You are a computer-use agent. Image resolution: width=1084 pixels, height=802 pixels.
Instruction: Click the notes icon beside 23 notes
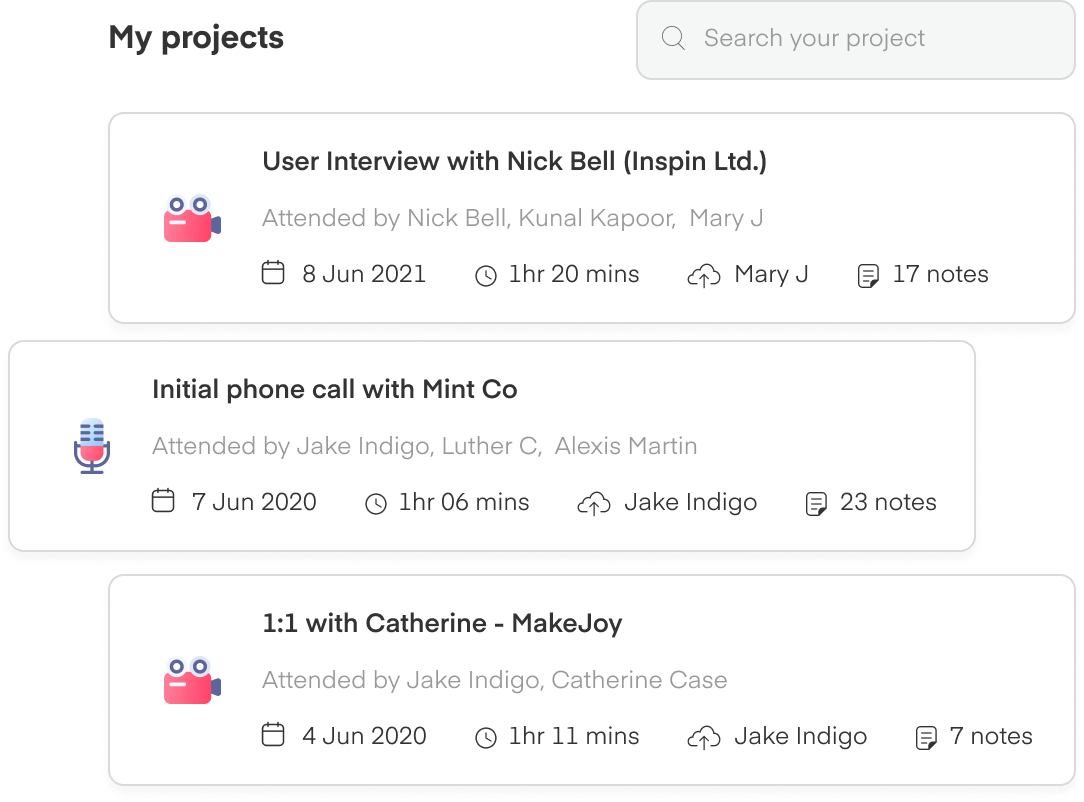pos(816,504)
